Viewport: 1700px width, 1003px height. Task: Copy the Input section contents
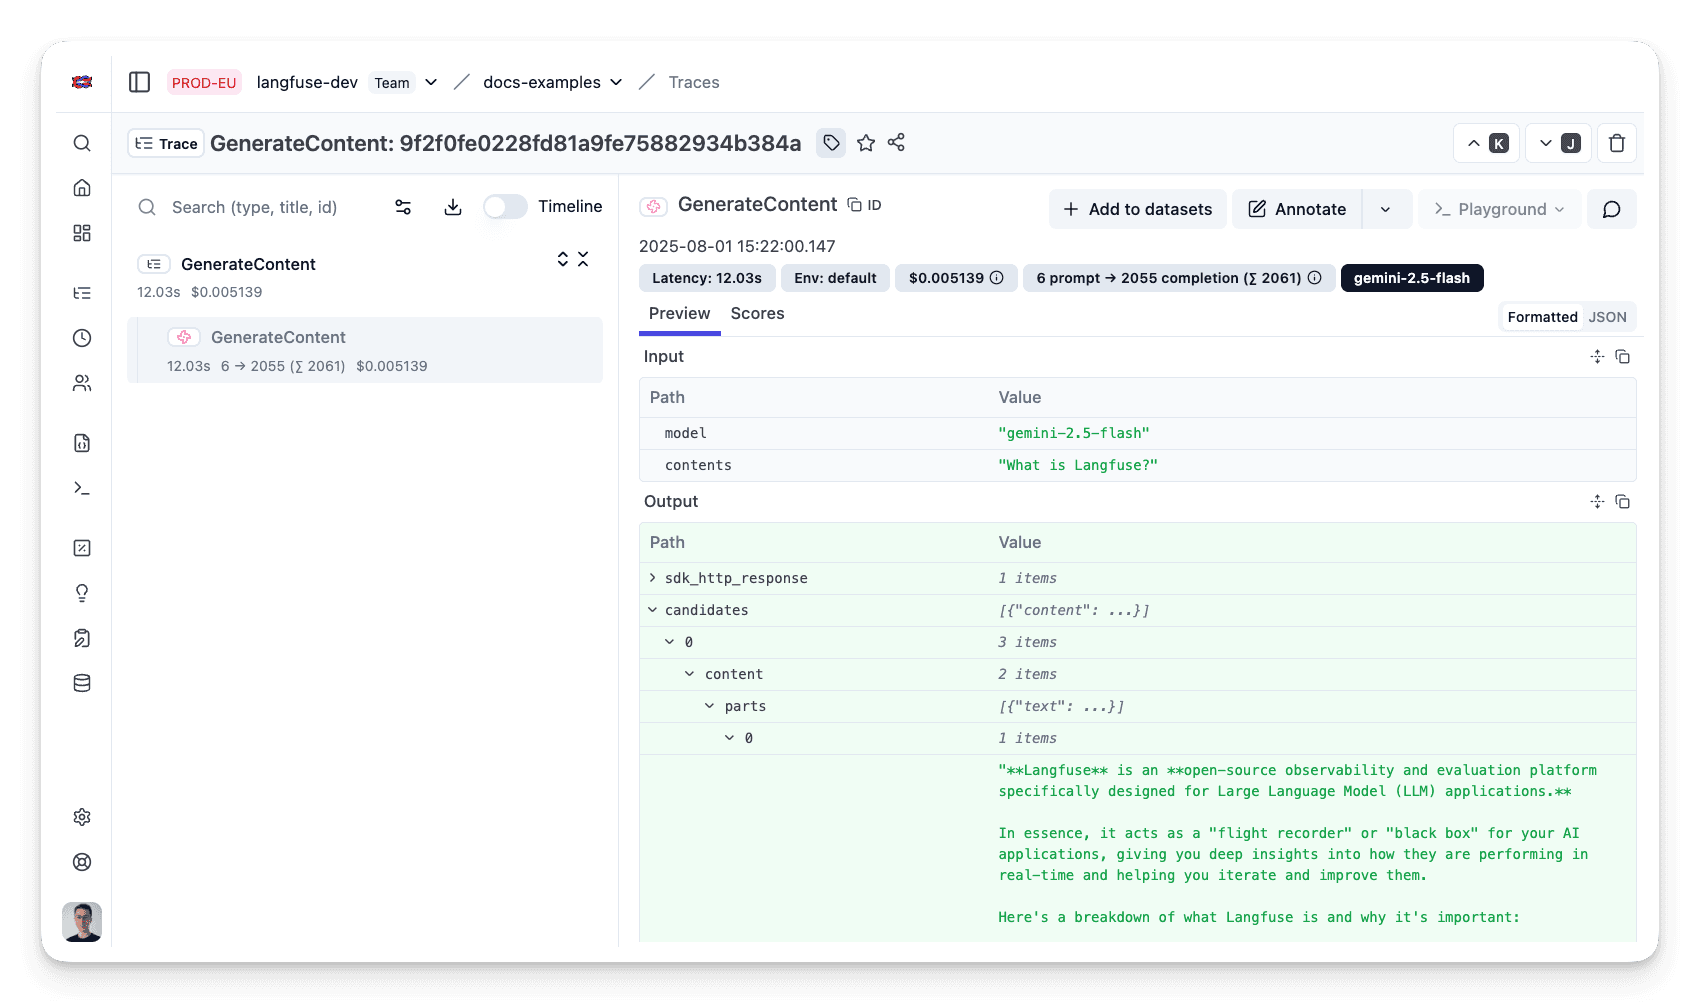coord(1623,357)
